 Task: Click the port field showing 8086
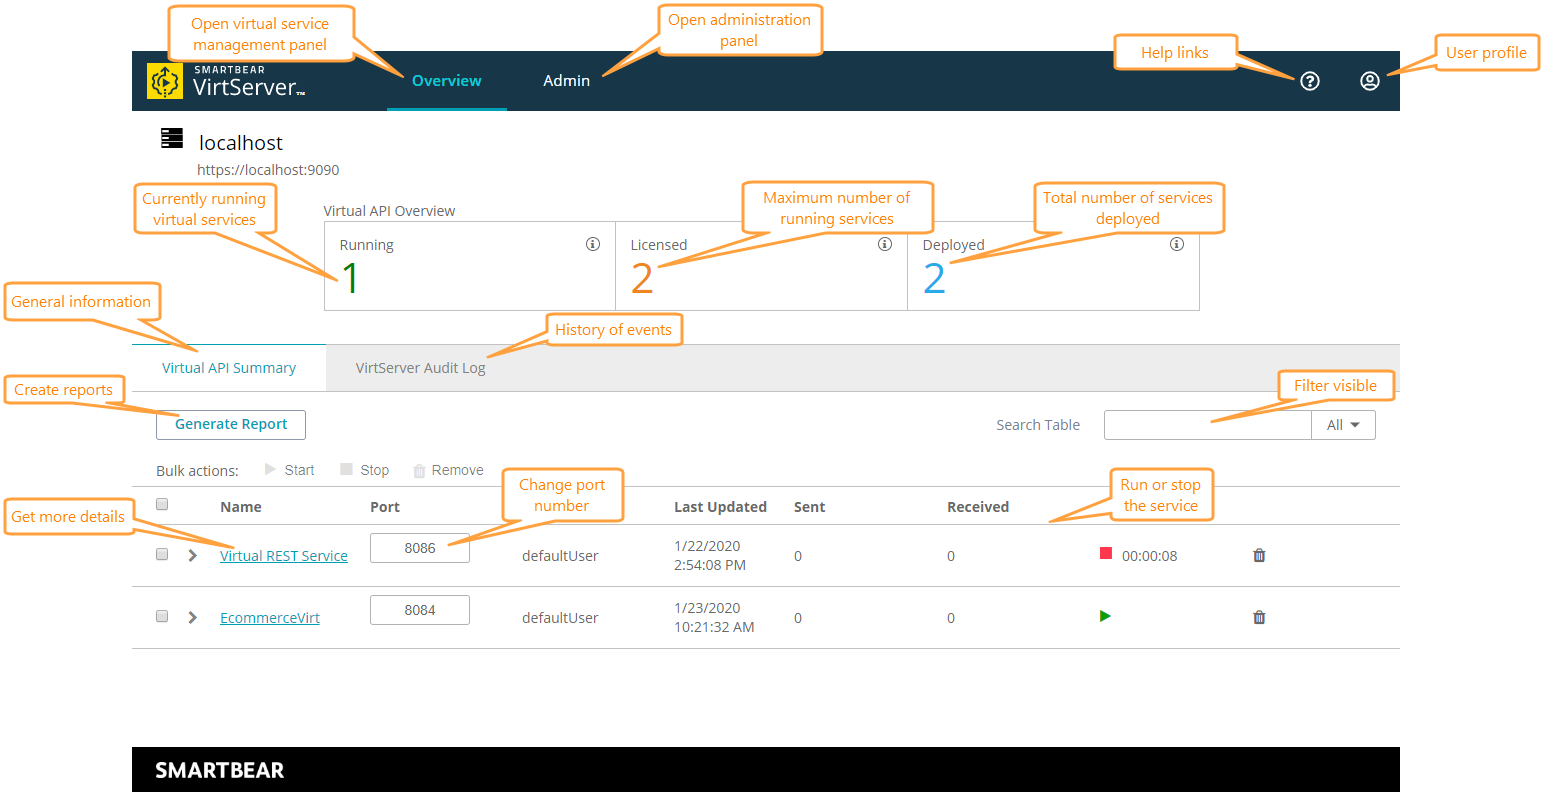tap(420, 548)
